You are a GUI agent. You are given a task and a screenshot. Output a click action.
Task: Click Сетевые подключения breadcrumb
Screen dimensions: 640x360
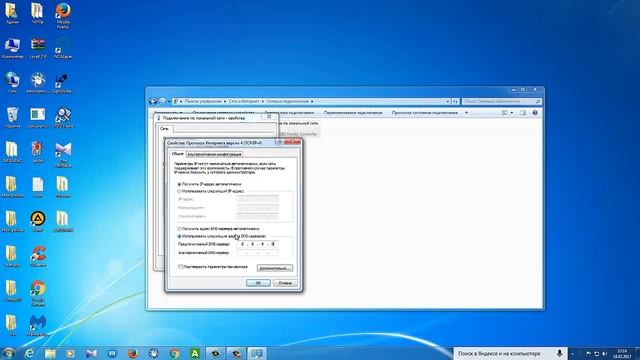(287, 101)
